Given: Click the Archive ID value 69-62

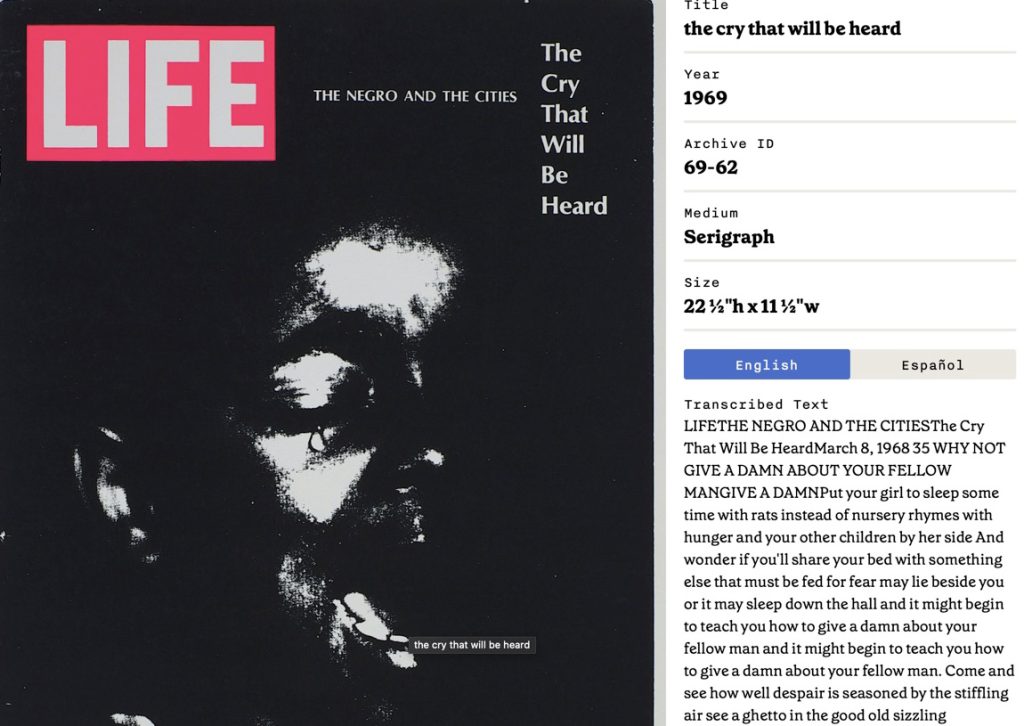Looking at the screenshot, I should (x=711, y=168).
